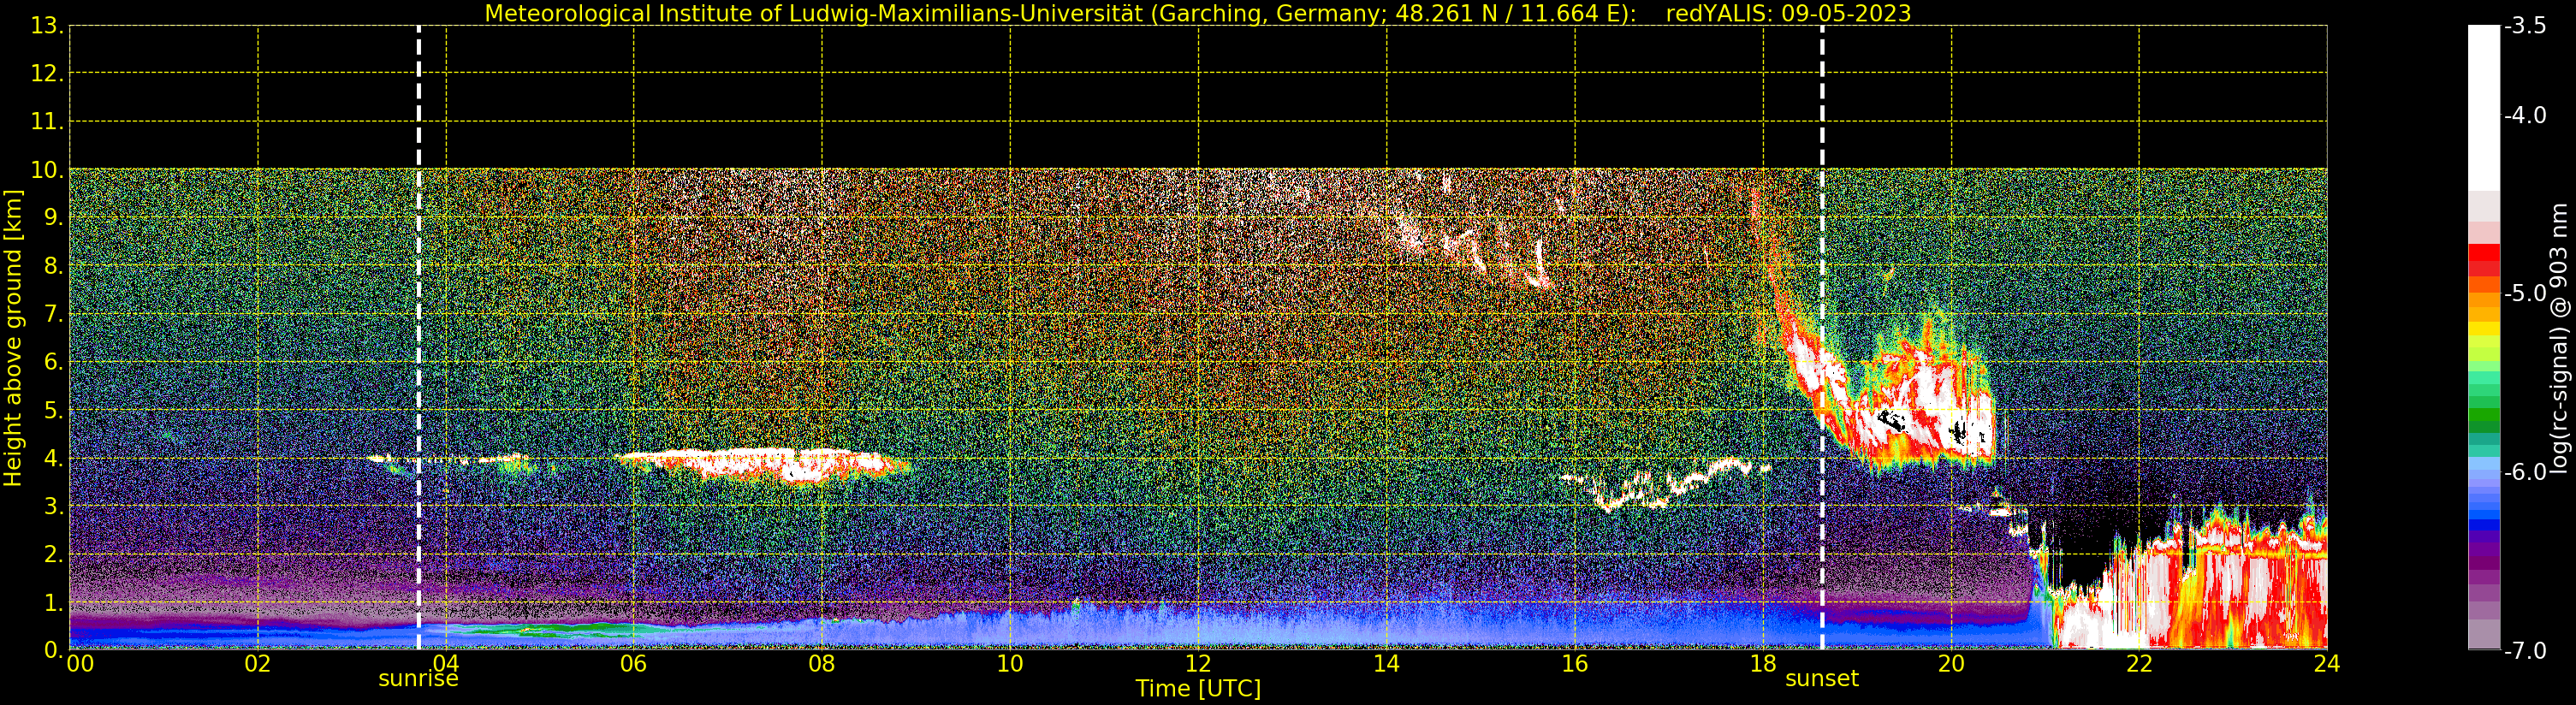Click the colorbar label 'log(rc-signal) @903 nm'
Viewport: 2576px width, 705px height.
point(2559,338)
